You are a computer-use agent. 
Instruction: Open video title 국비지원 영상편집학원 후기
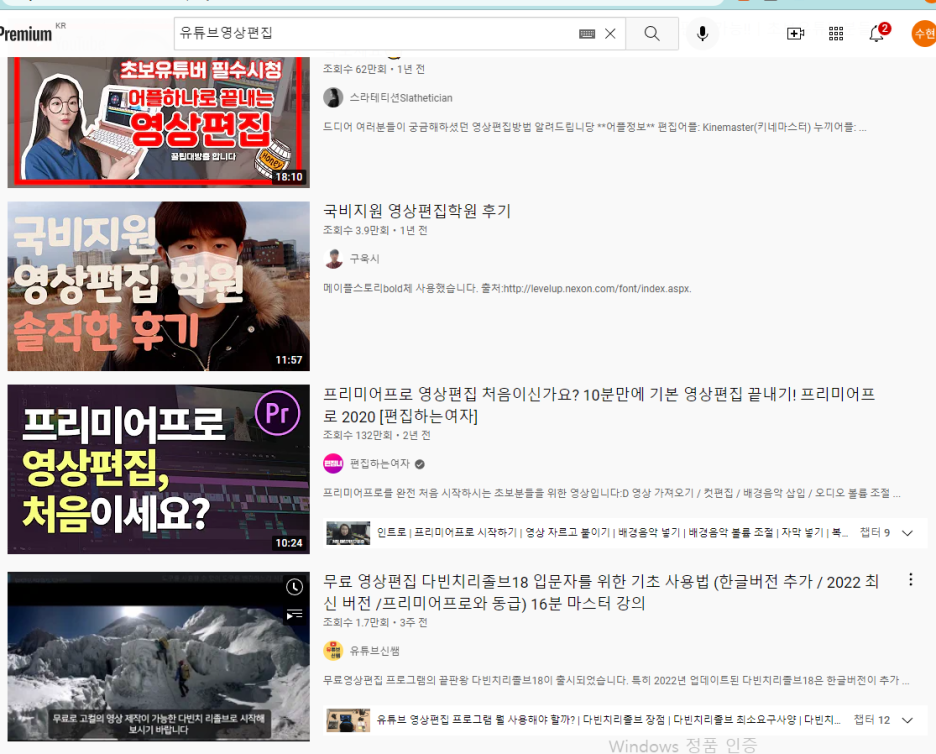point(417,211)
